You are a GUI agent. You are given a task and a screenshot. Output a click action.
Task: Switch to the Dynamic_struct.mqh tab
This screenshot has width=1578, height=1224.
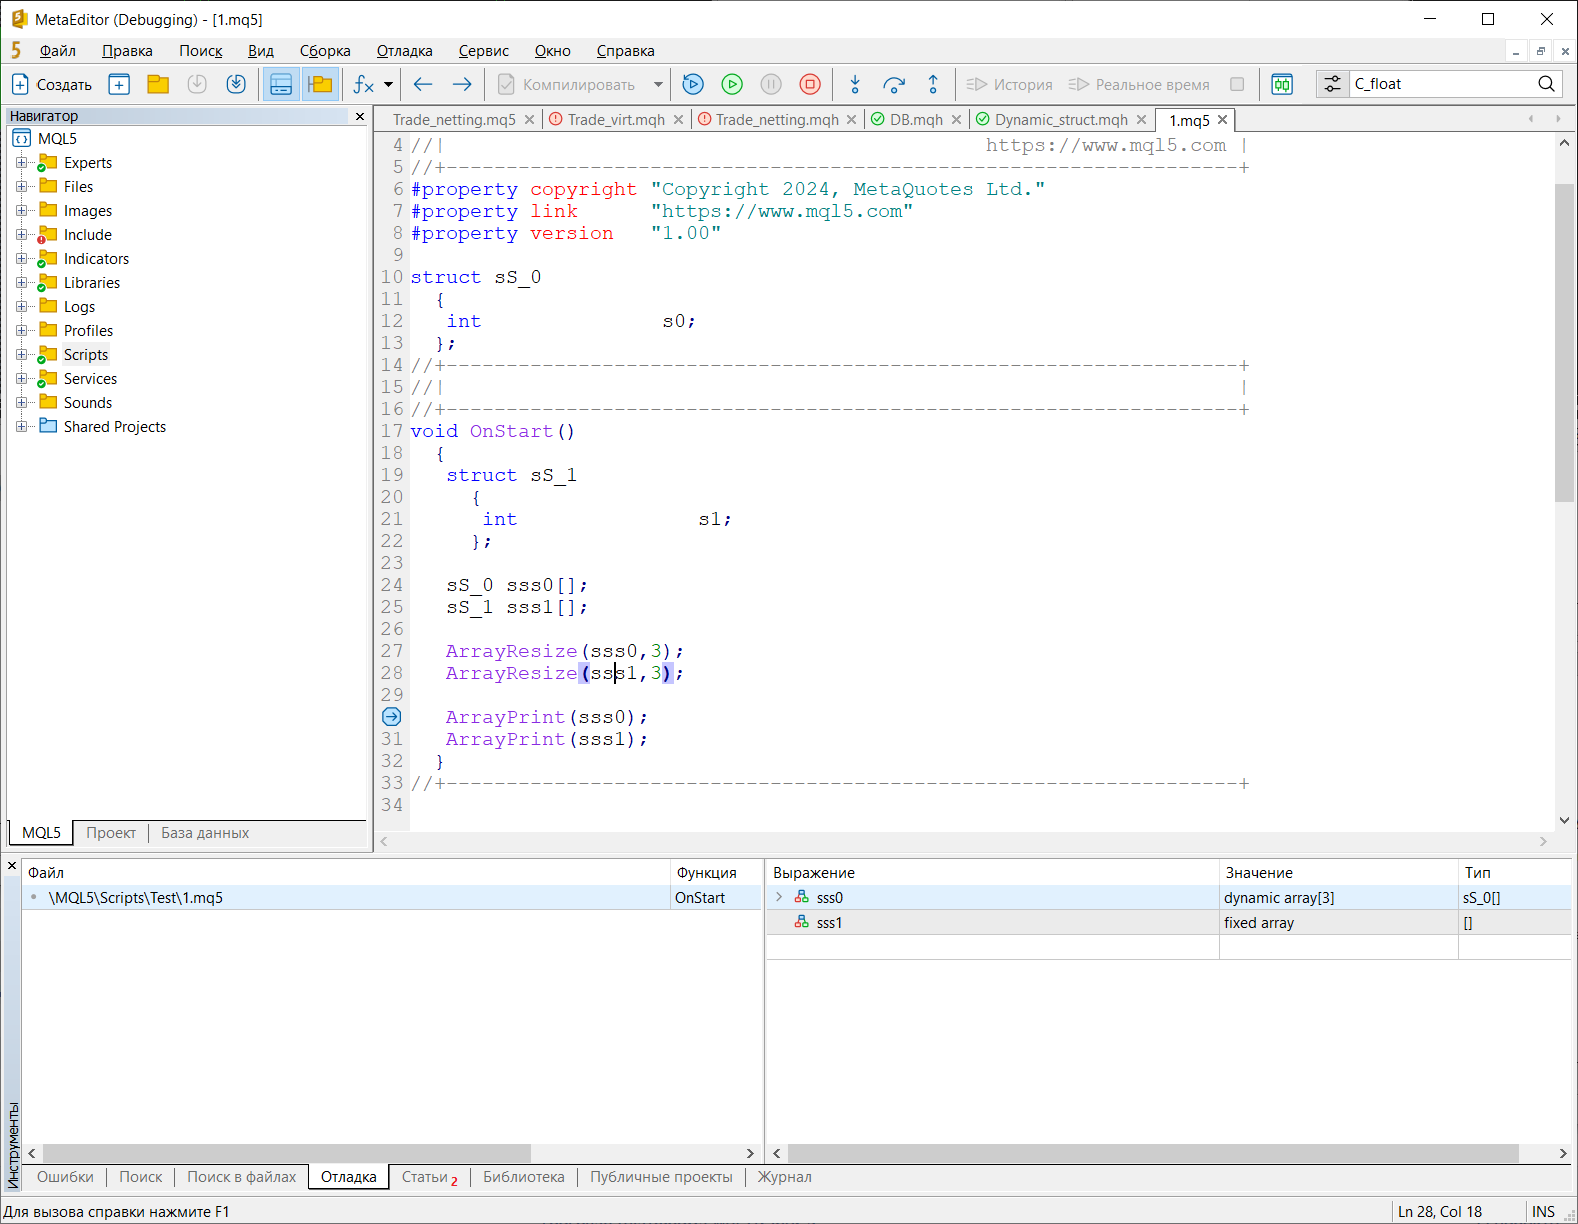click(x=1060, y=120)
